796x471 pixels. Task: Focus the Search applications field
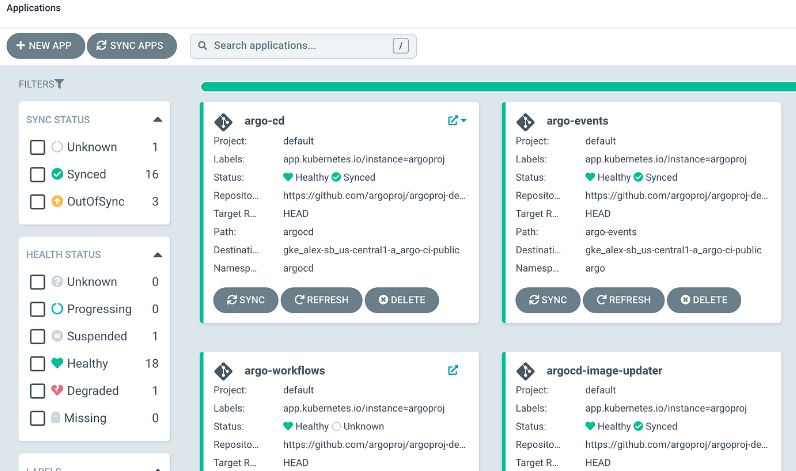pyautogui.click(x=303, y=46)
